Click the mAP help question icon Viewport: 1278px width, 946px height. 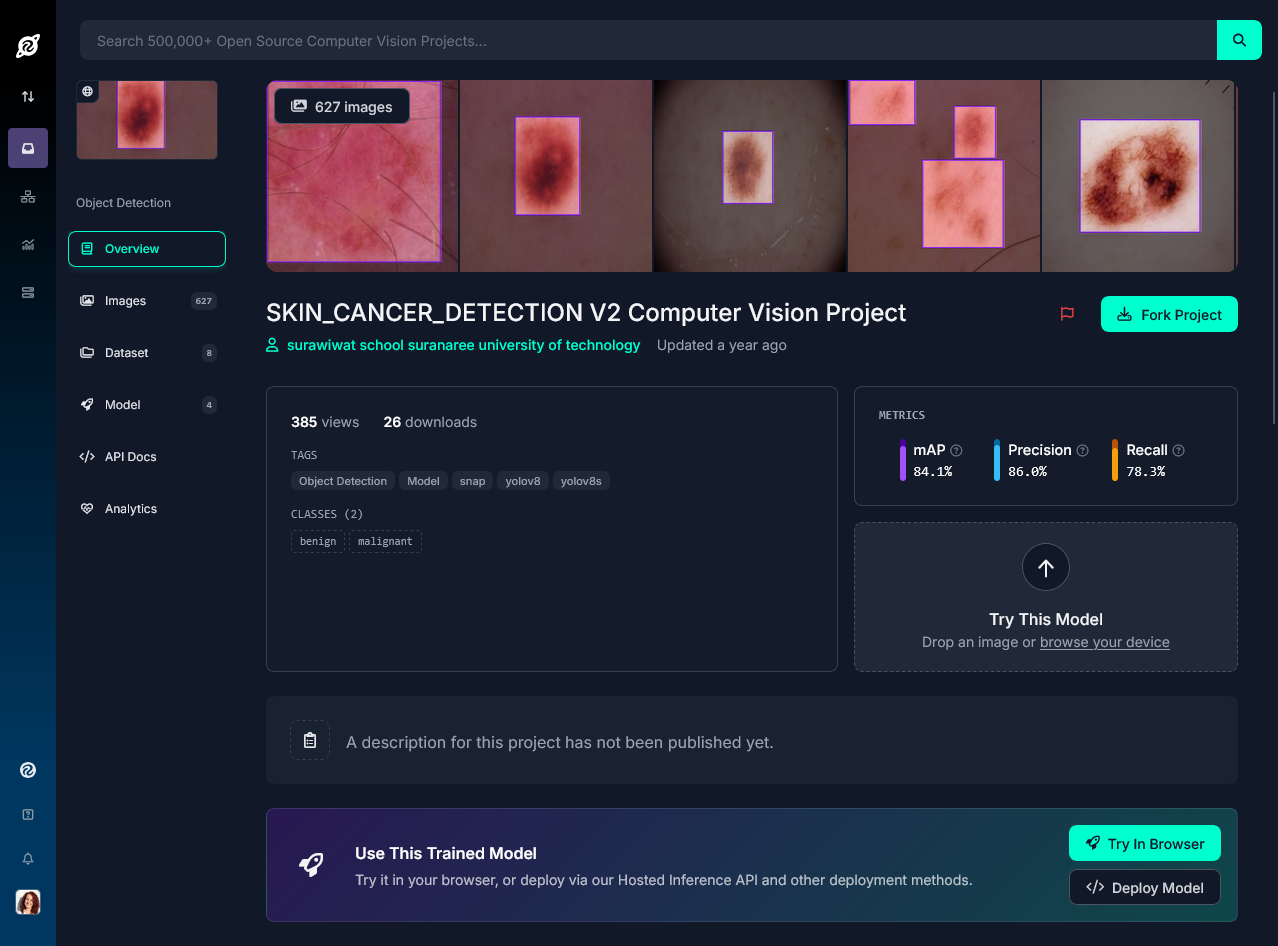point(956,451)
